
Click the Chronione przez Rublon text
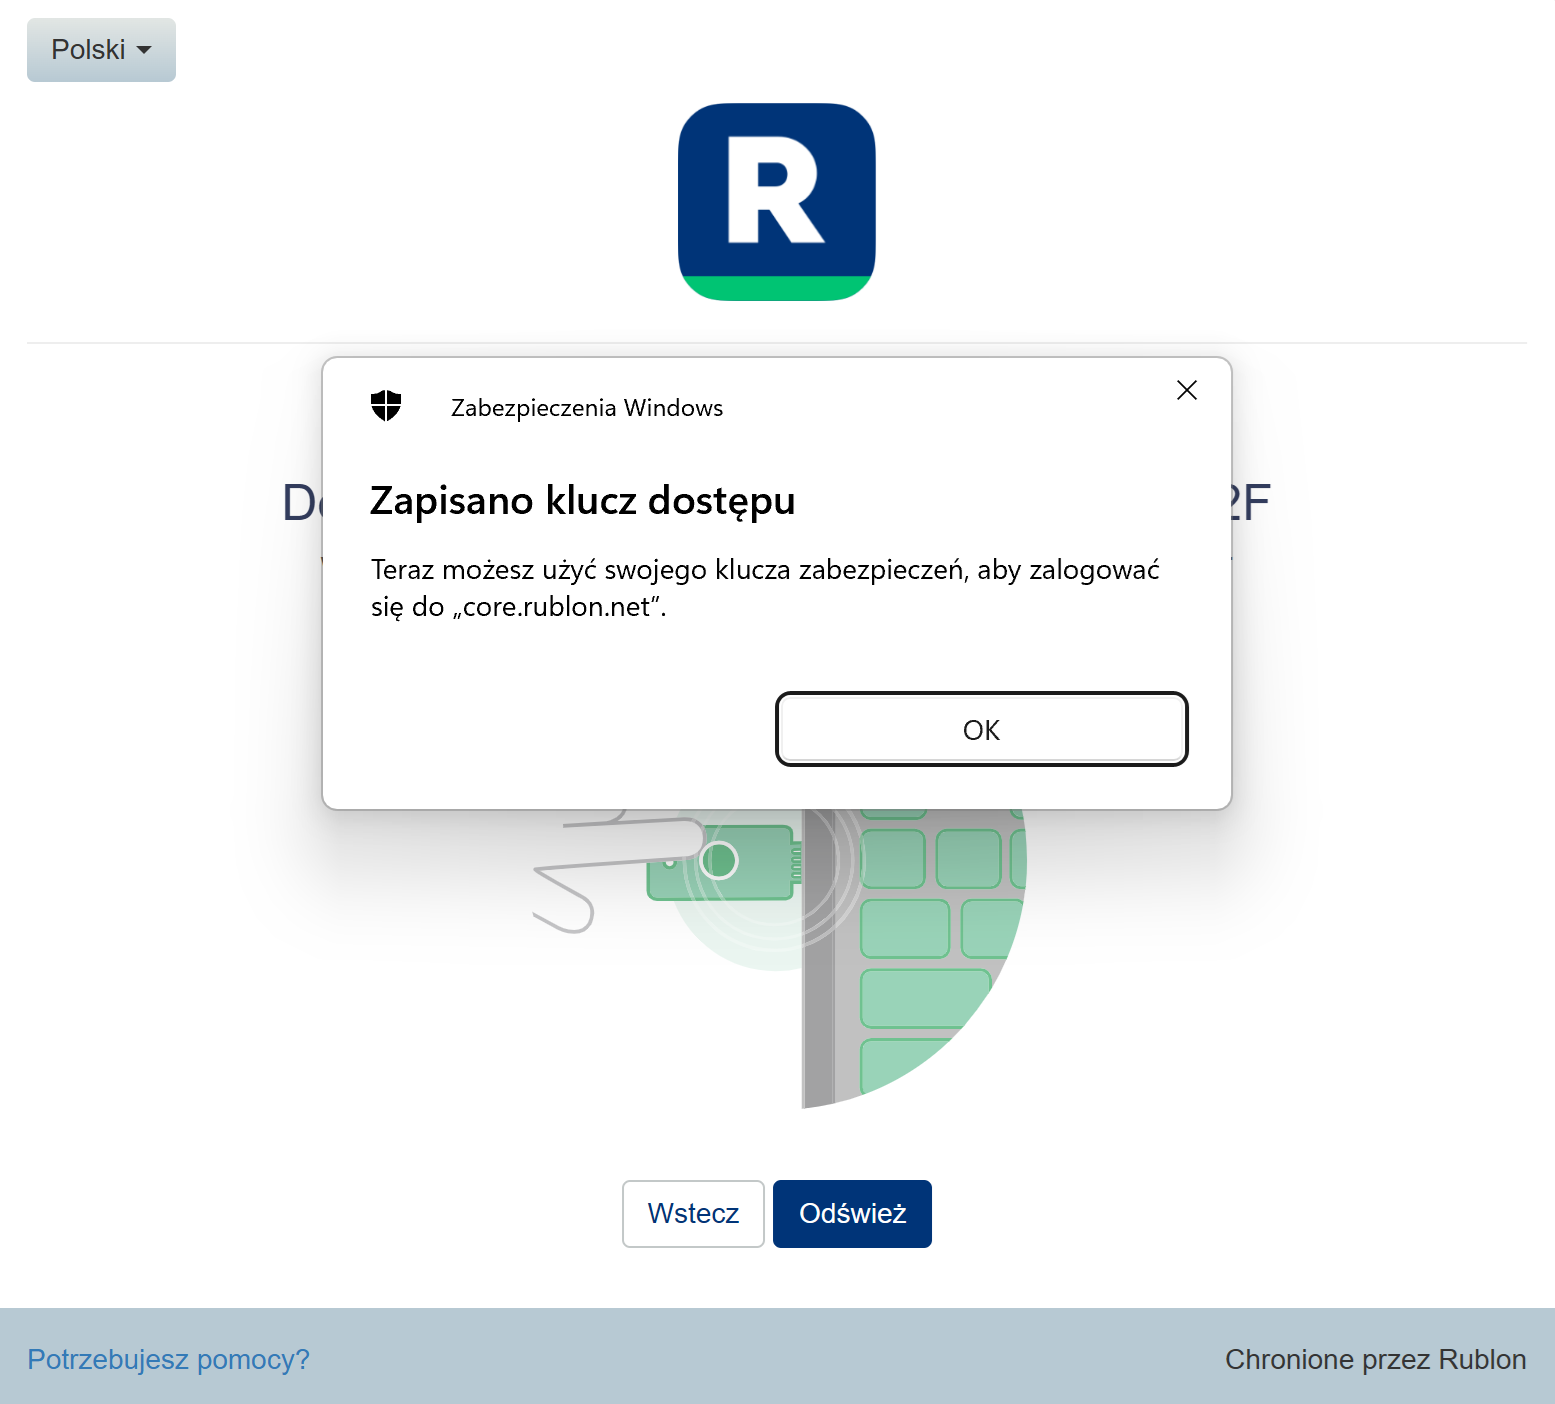(1375, 1359)
